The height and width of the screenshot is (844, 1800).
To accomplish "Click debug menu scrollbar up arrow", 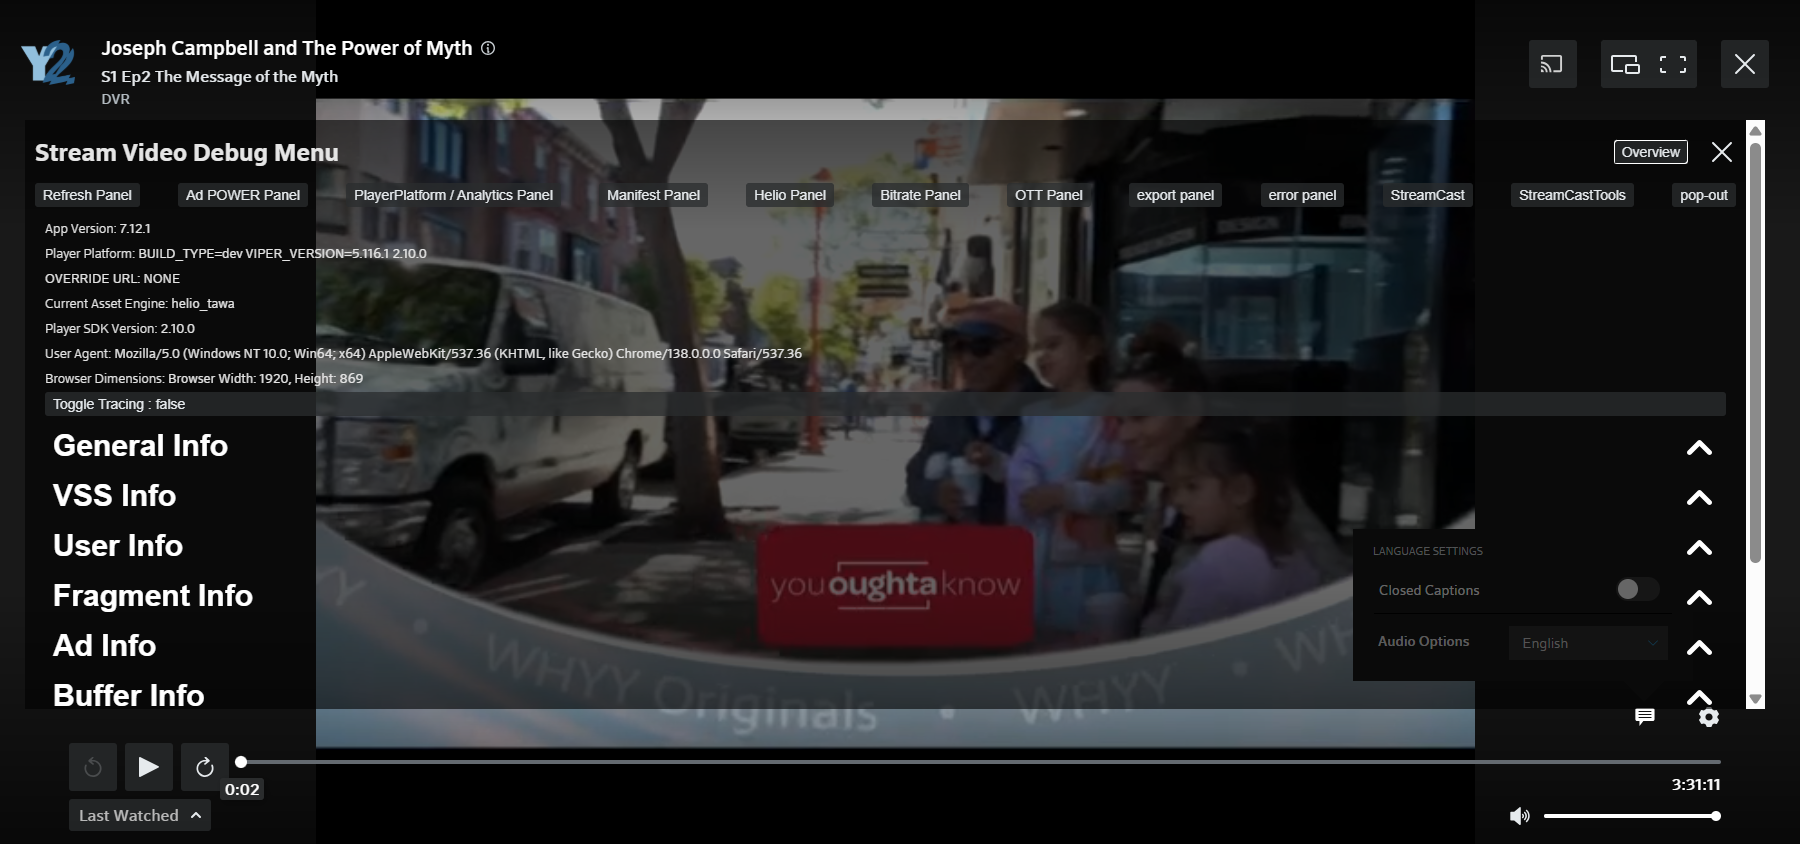I will coord(1755,130).
